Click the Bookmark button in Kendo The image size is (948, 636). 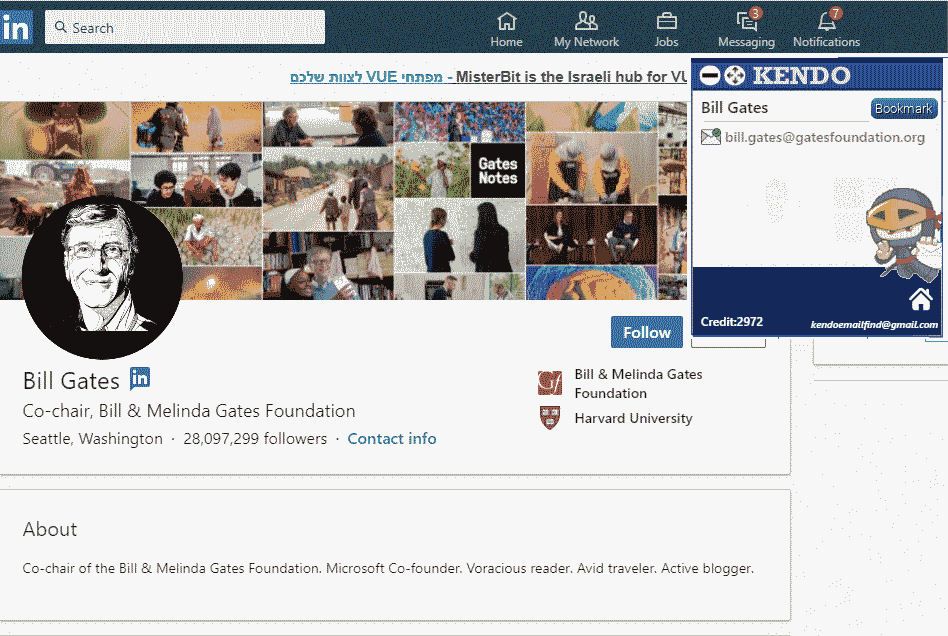(903, 109)
